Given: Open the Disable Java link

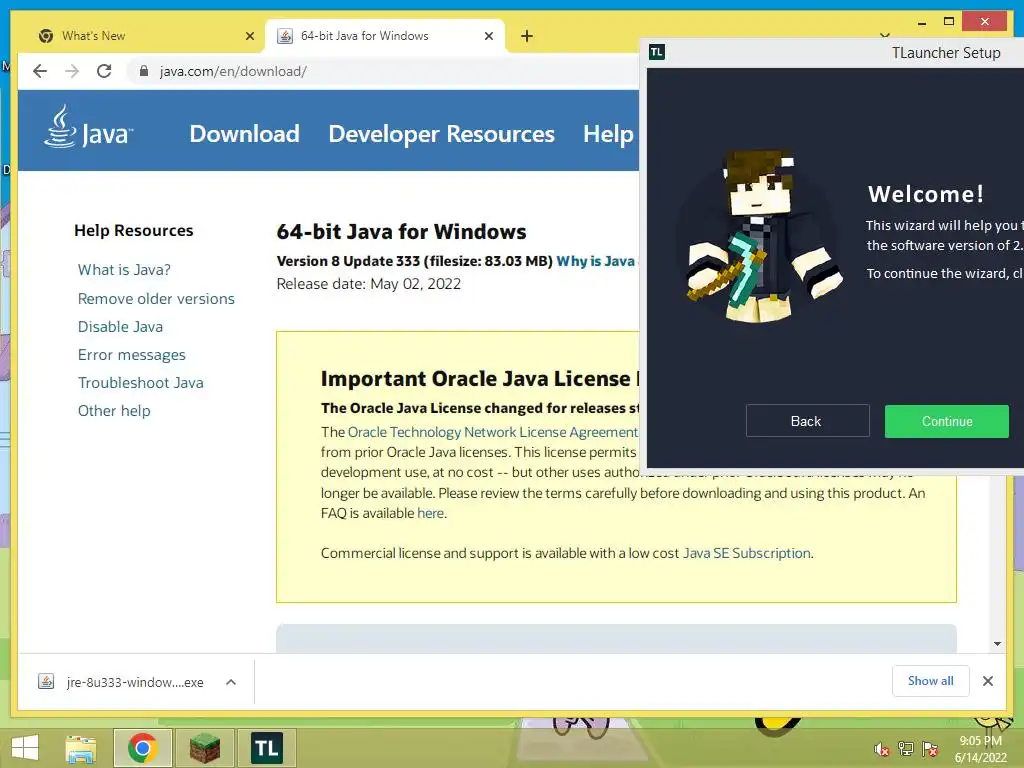Looking at the screenshot, I should pyautogui.click(x=120, y=327).
